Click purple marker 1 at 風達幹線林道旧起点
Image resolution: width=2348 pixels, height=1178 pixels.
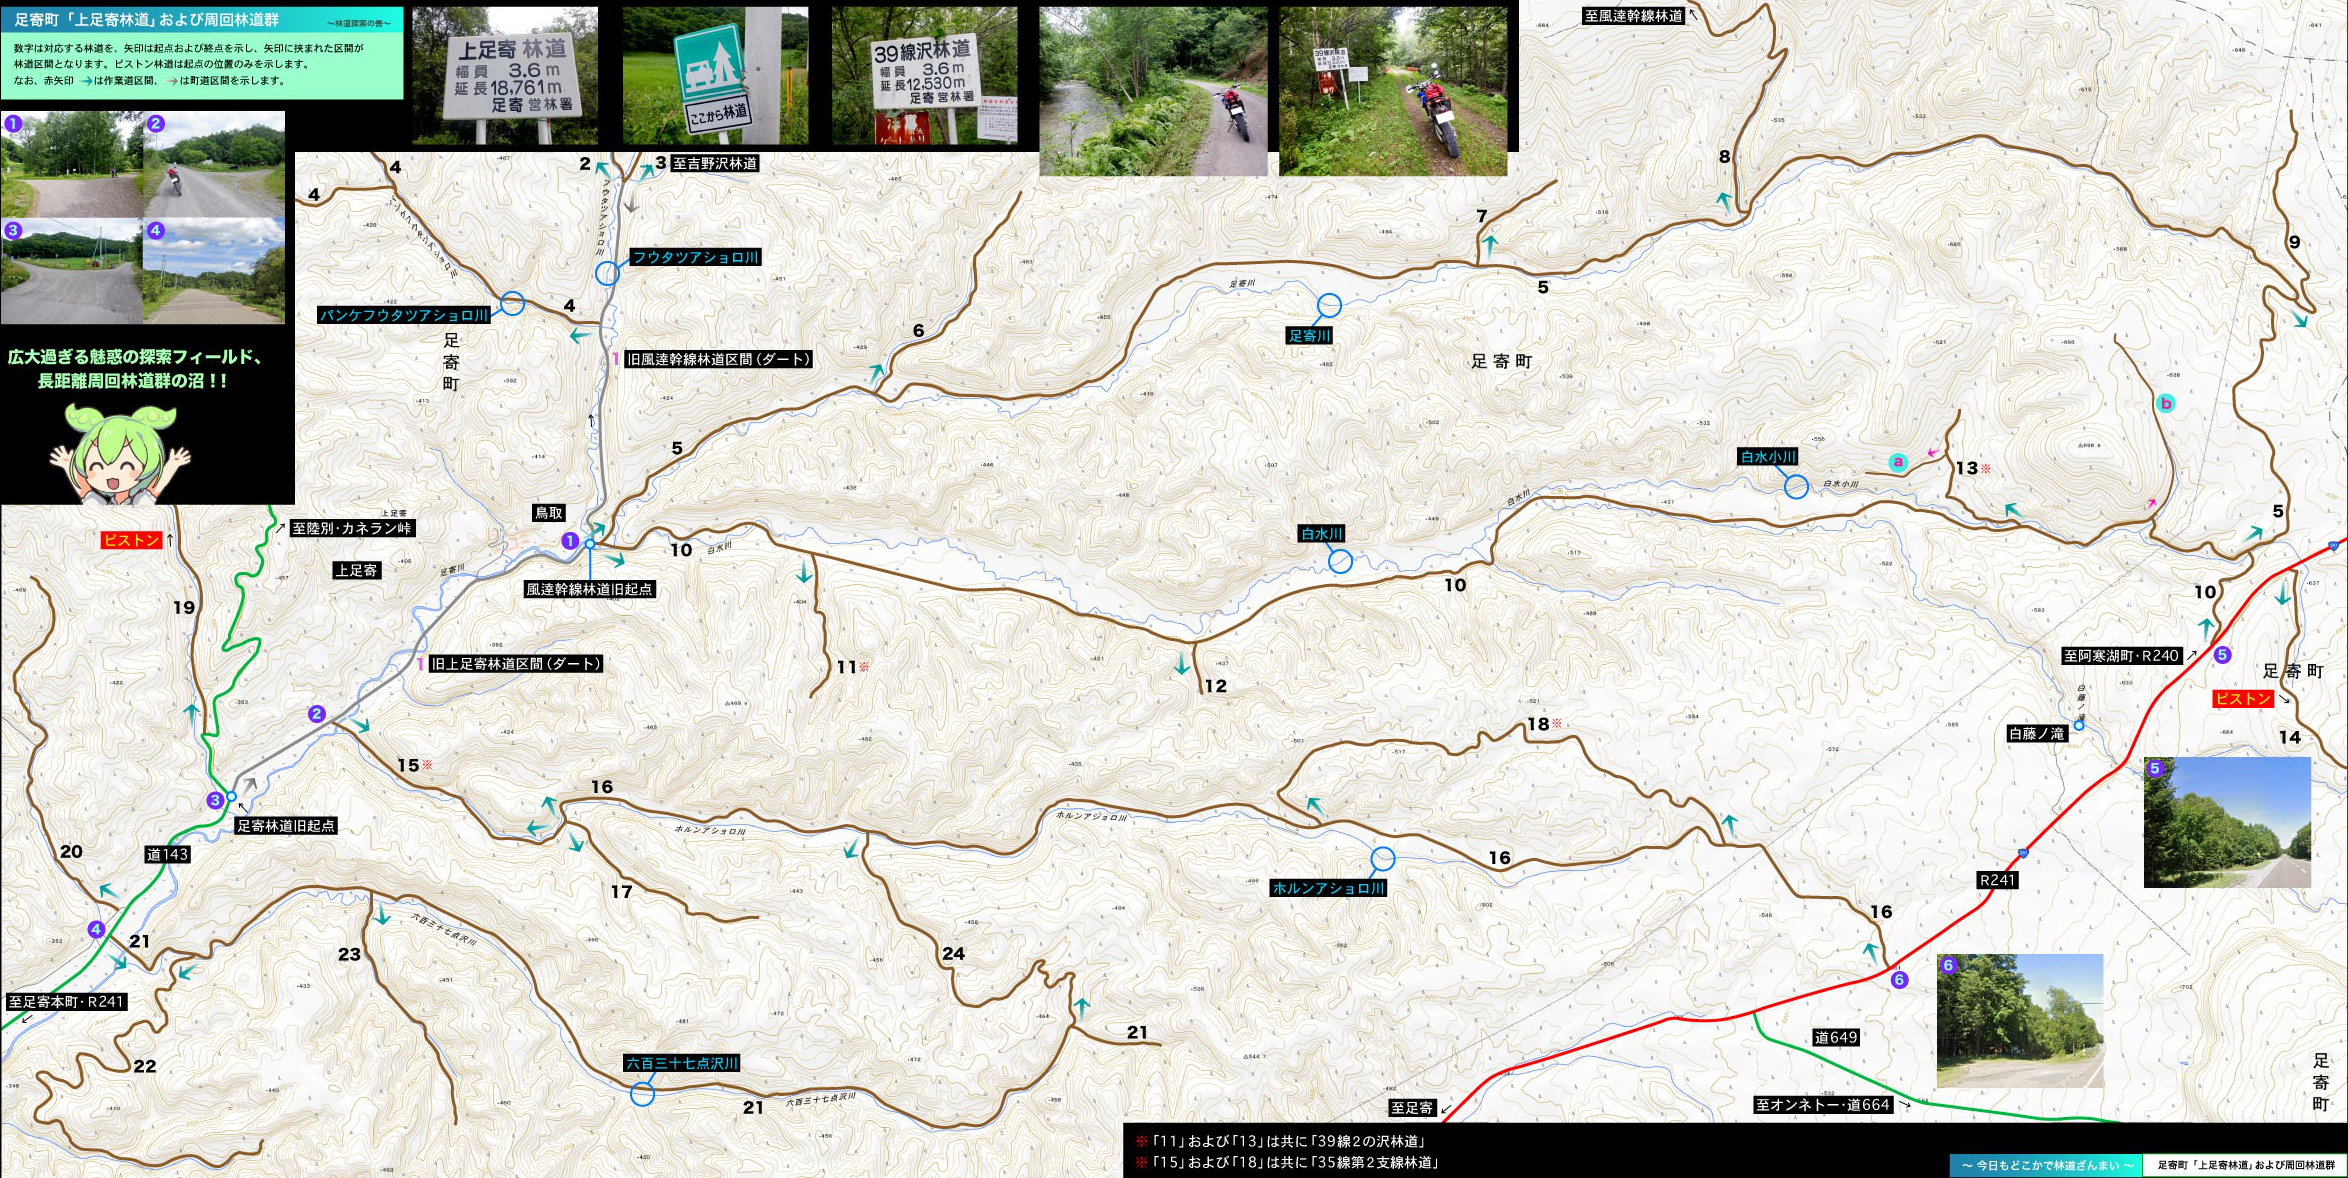pyautogui.click(x=570, y=541)
